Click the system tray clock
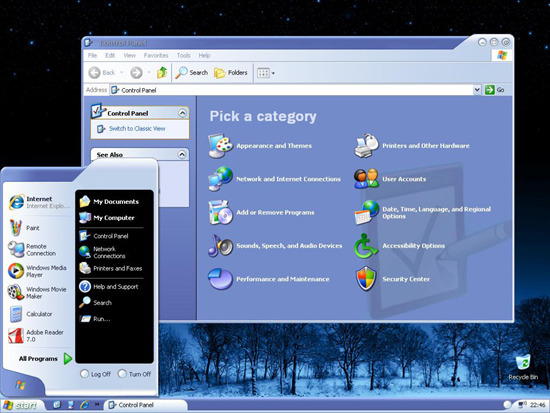The width and height of the screenshot is (550, 413). (537, 405)
